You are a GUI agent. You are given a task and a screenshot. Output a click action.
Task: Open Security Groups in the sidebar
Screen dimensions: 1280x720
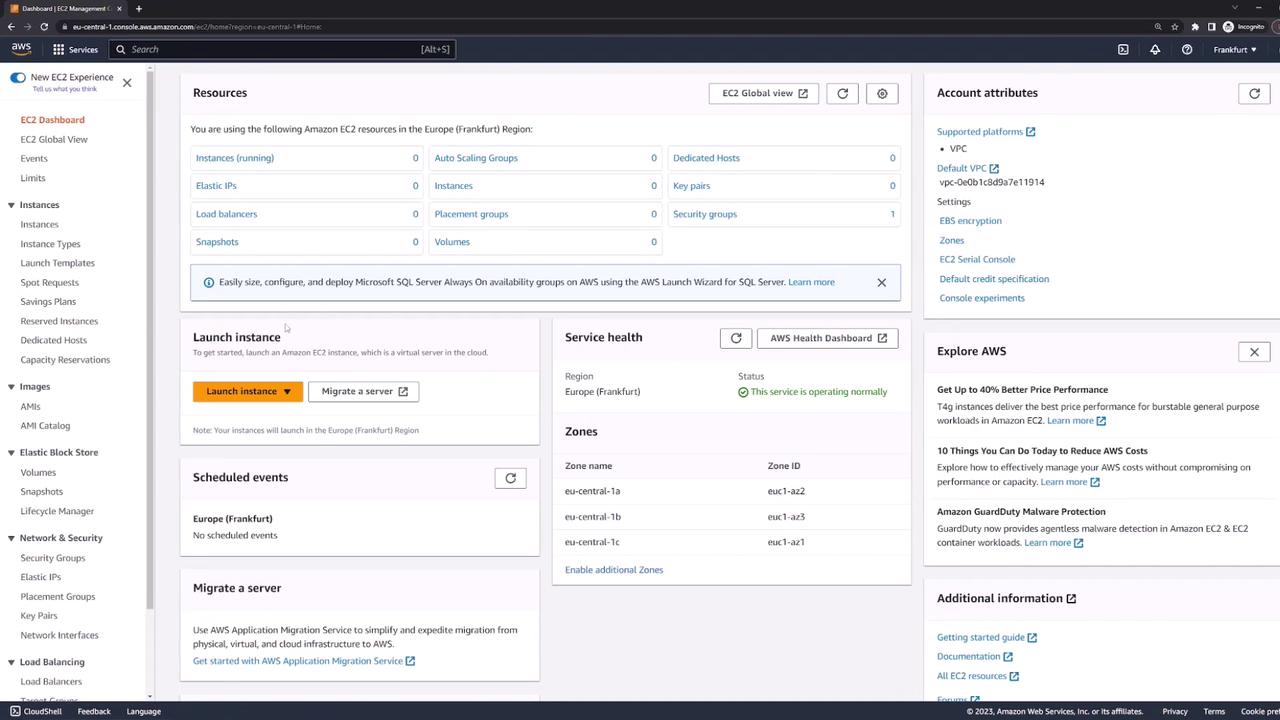coord(53,558)
